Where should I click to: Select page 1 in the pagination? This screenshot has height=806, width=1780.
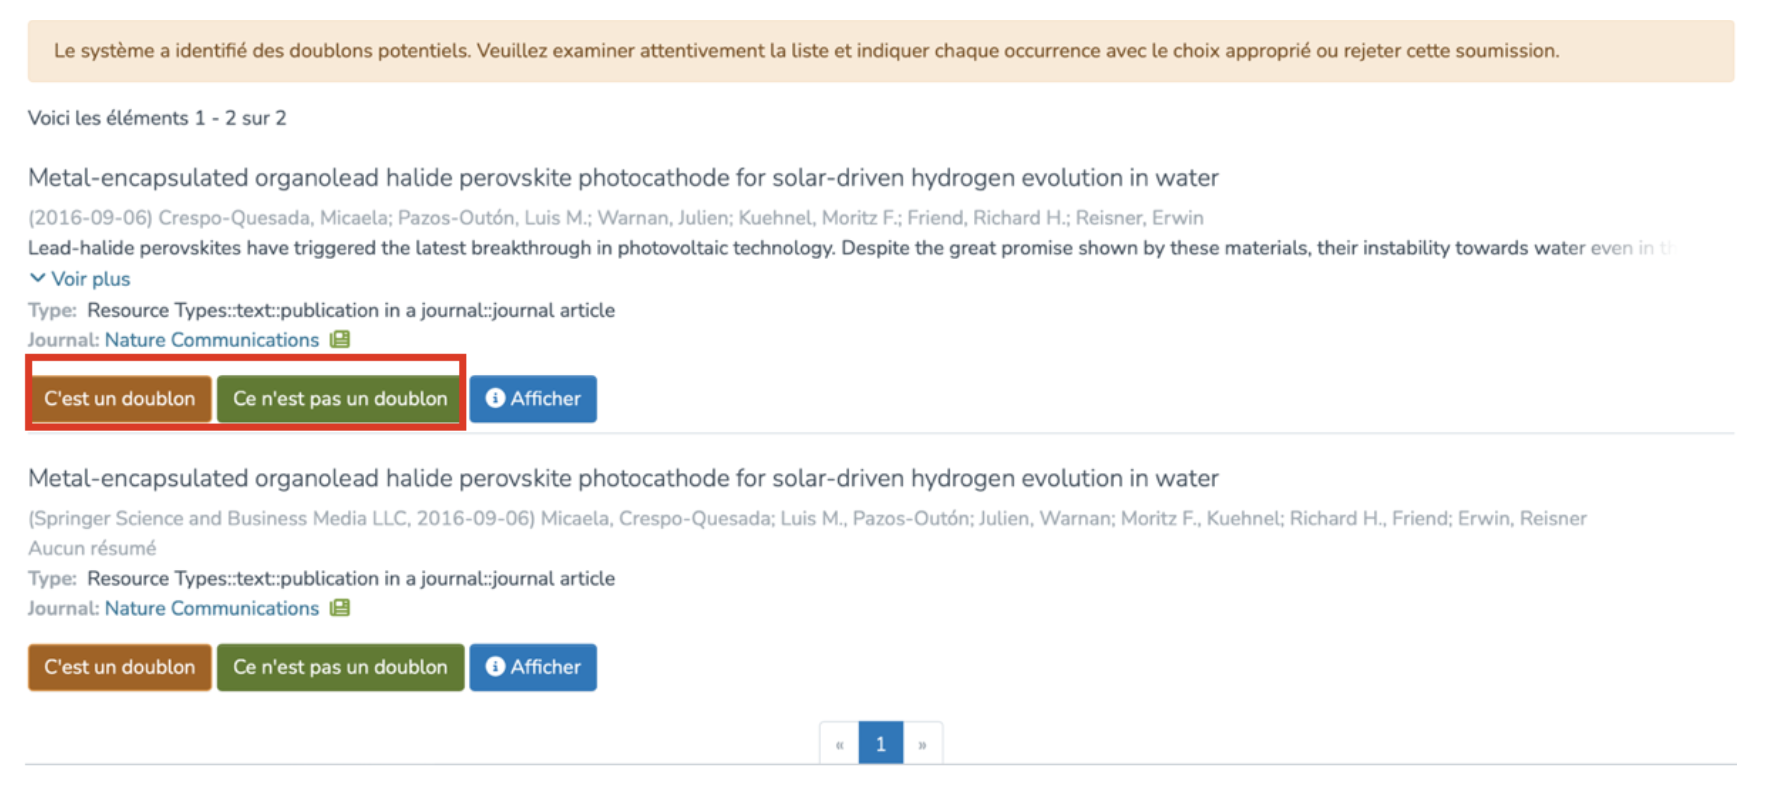coord(880,744)
